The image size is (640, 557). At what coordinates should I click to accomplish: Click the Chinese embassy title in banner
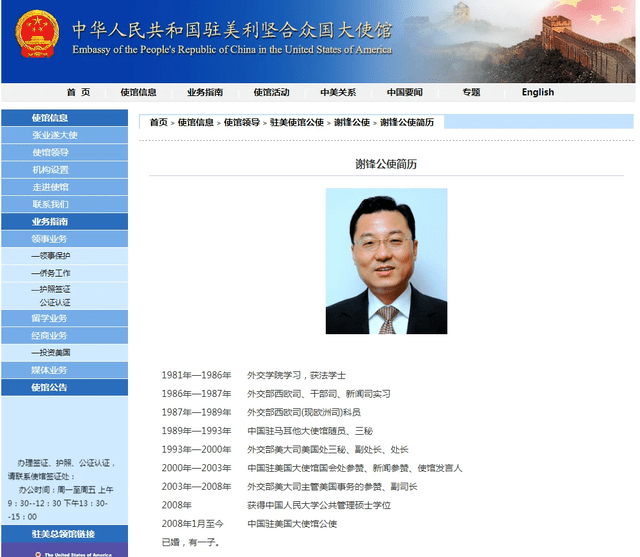click(232, 30)
